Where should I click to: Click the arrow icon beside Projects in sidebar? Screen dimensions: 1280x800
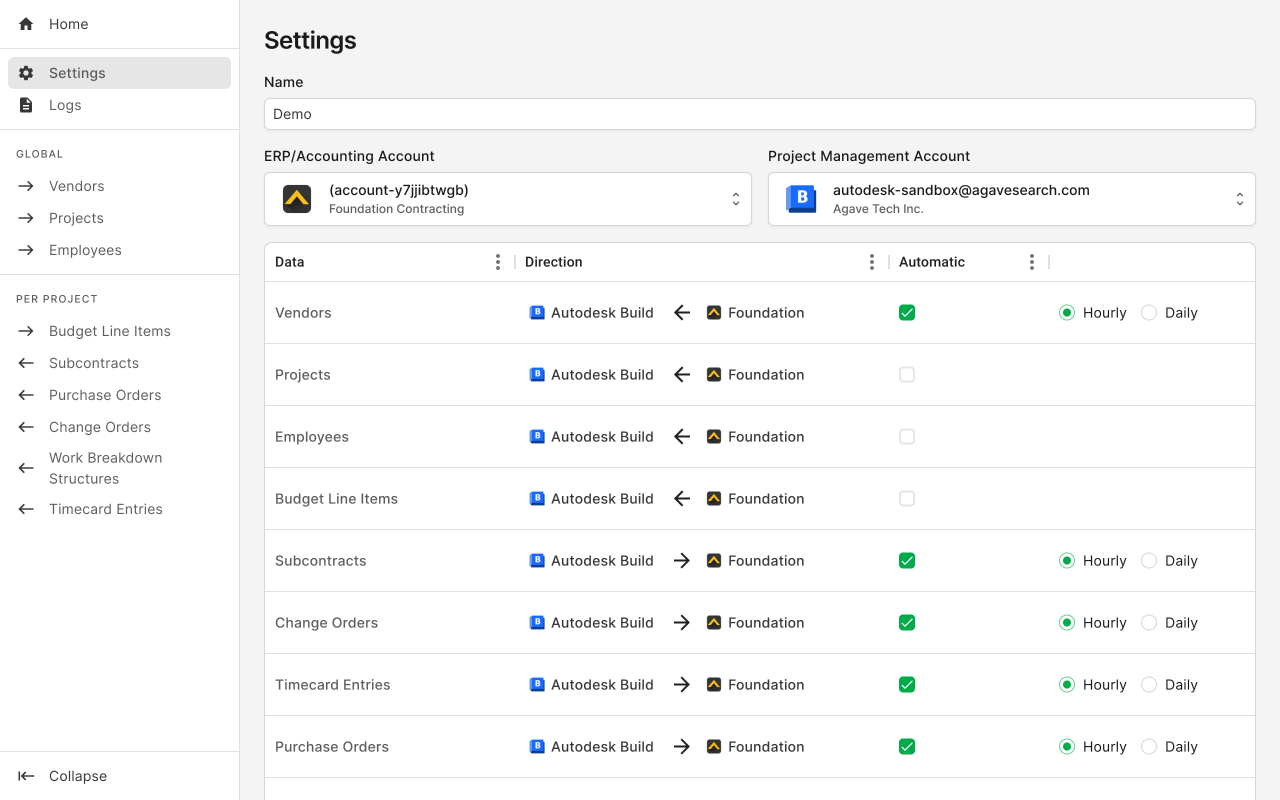tap(26, 218)
